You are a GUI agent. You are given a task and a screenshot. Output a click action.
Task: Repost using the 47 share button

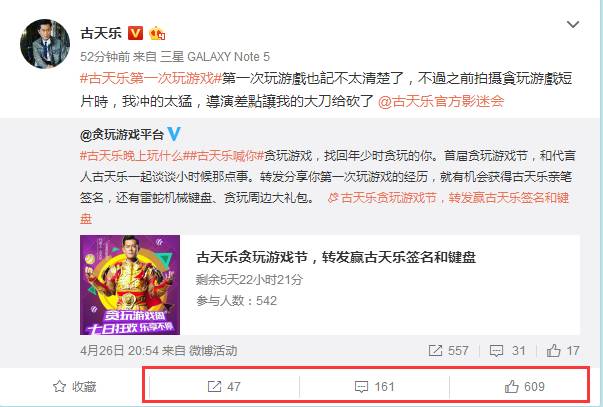(224, 387)
